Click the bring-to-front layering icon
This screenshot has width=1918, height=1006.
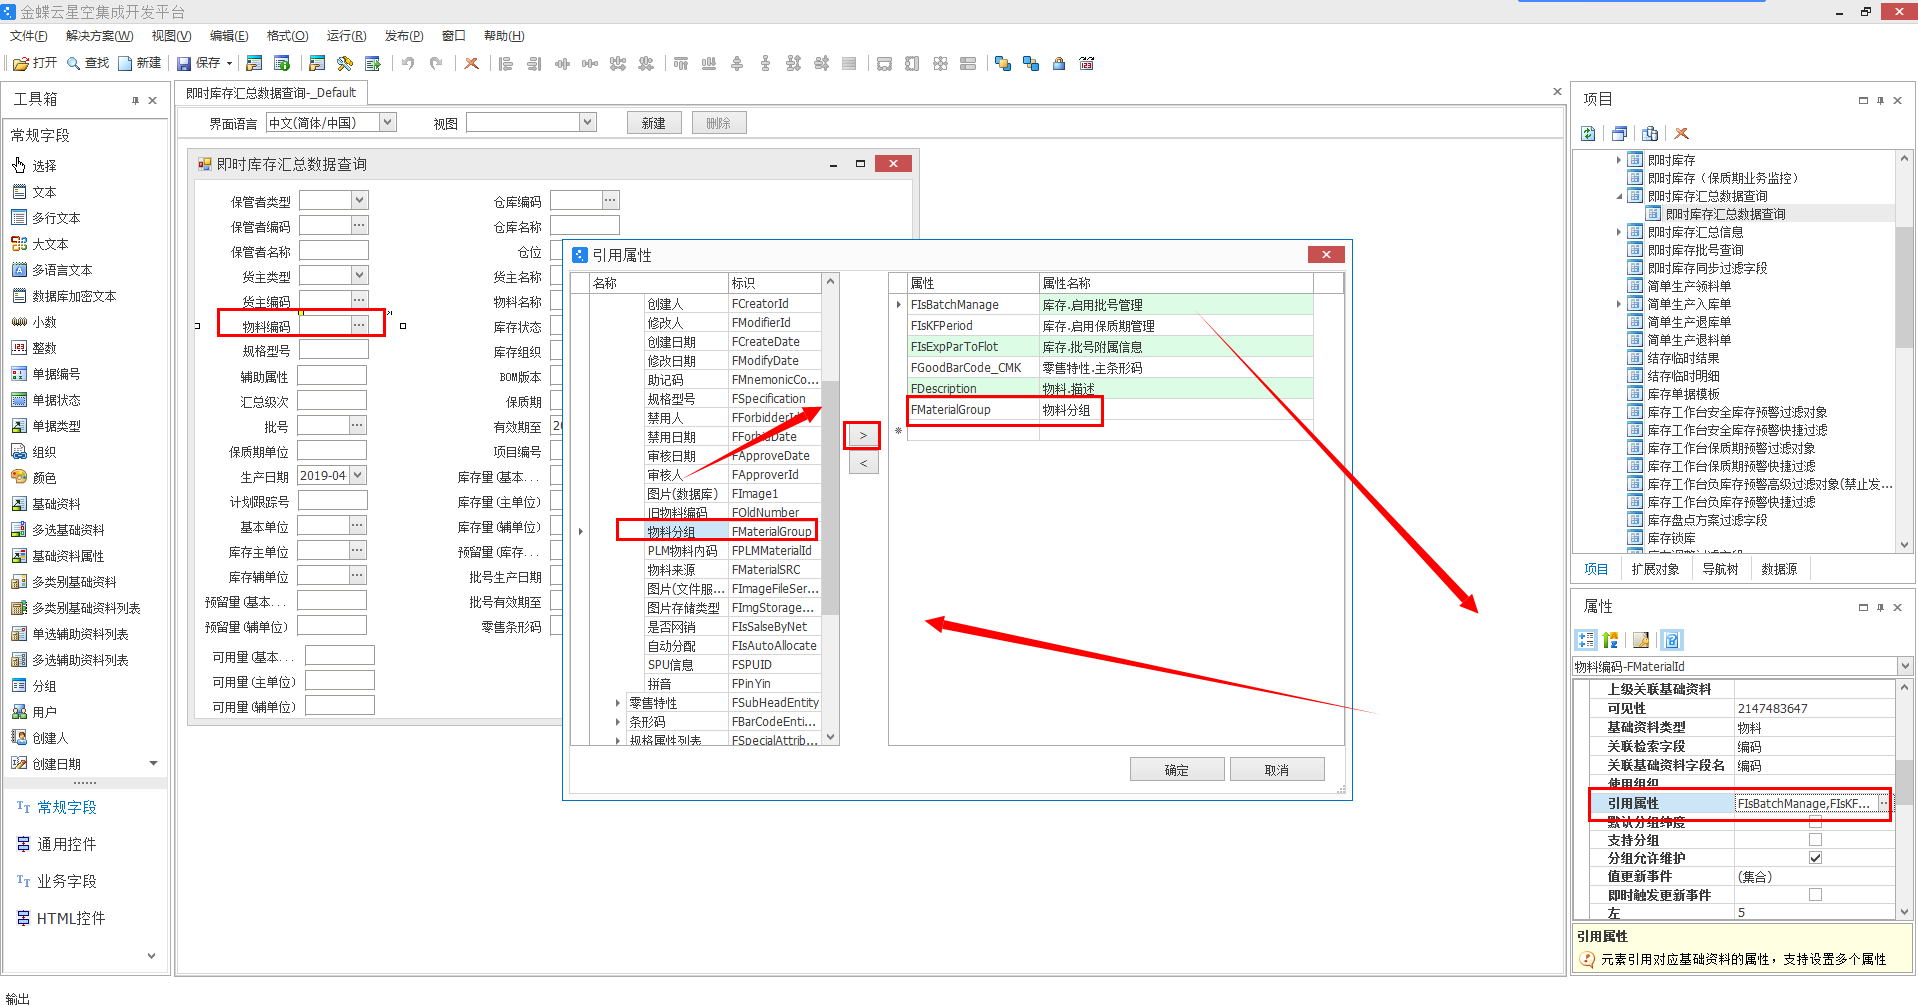tap(1003, 63)
